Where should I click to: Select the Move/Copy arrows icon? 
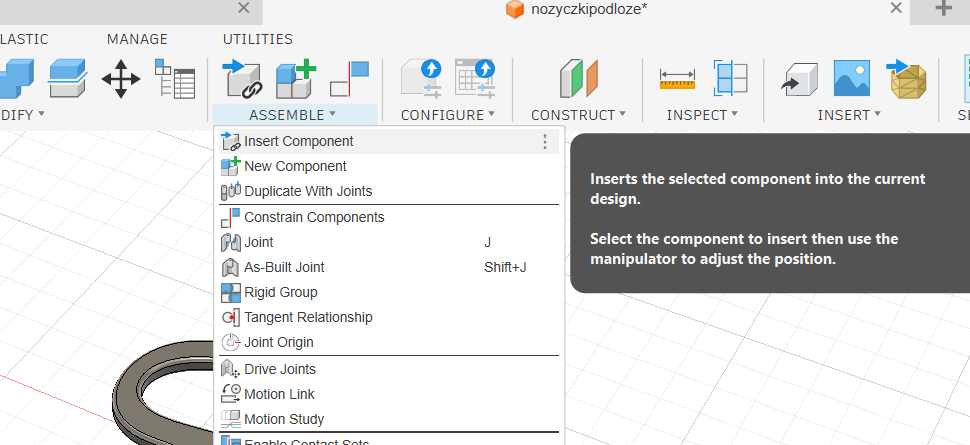(x=121, y=78)
